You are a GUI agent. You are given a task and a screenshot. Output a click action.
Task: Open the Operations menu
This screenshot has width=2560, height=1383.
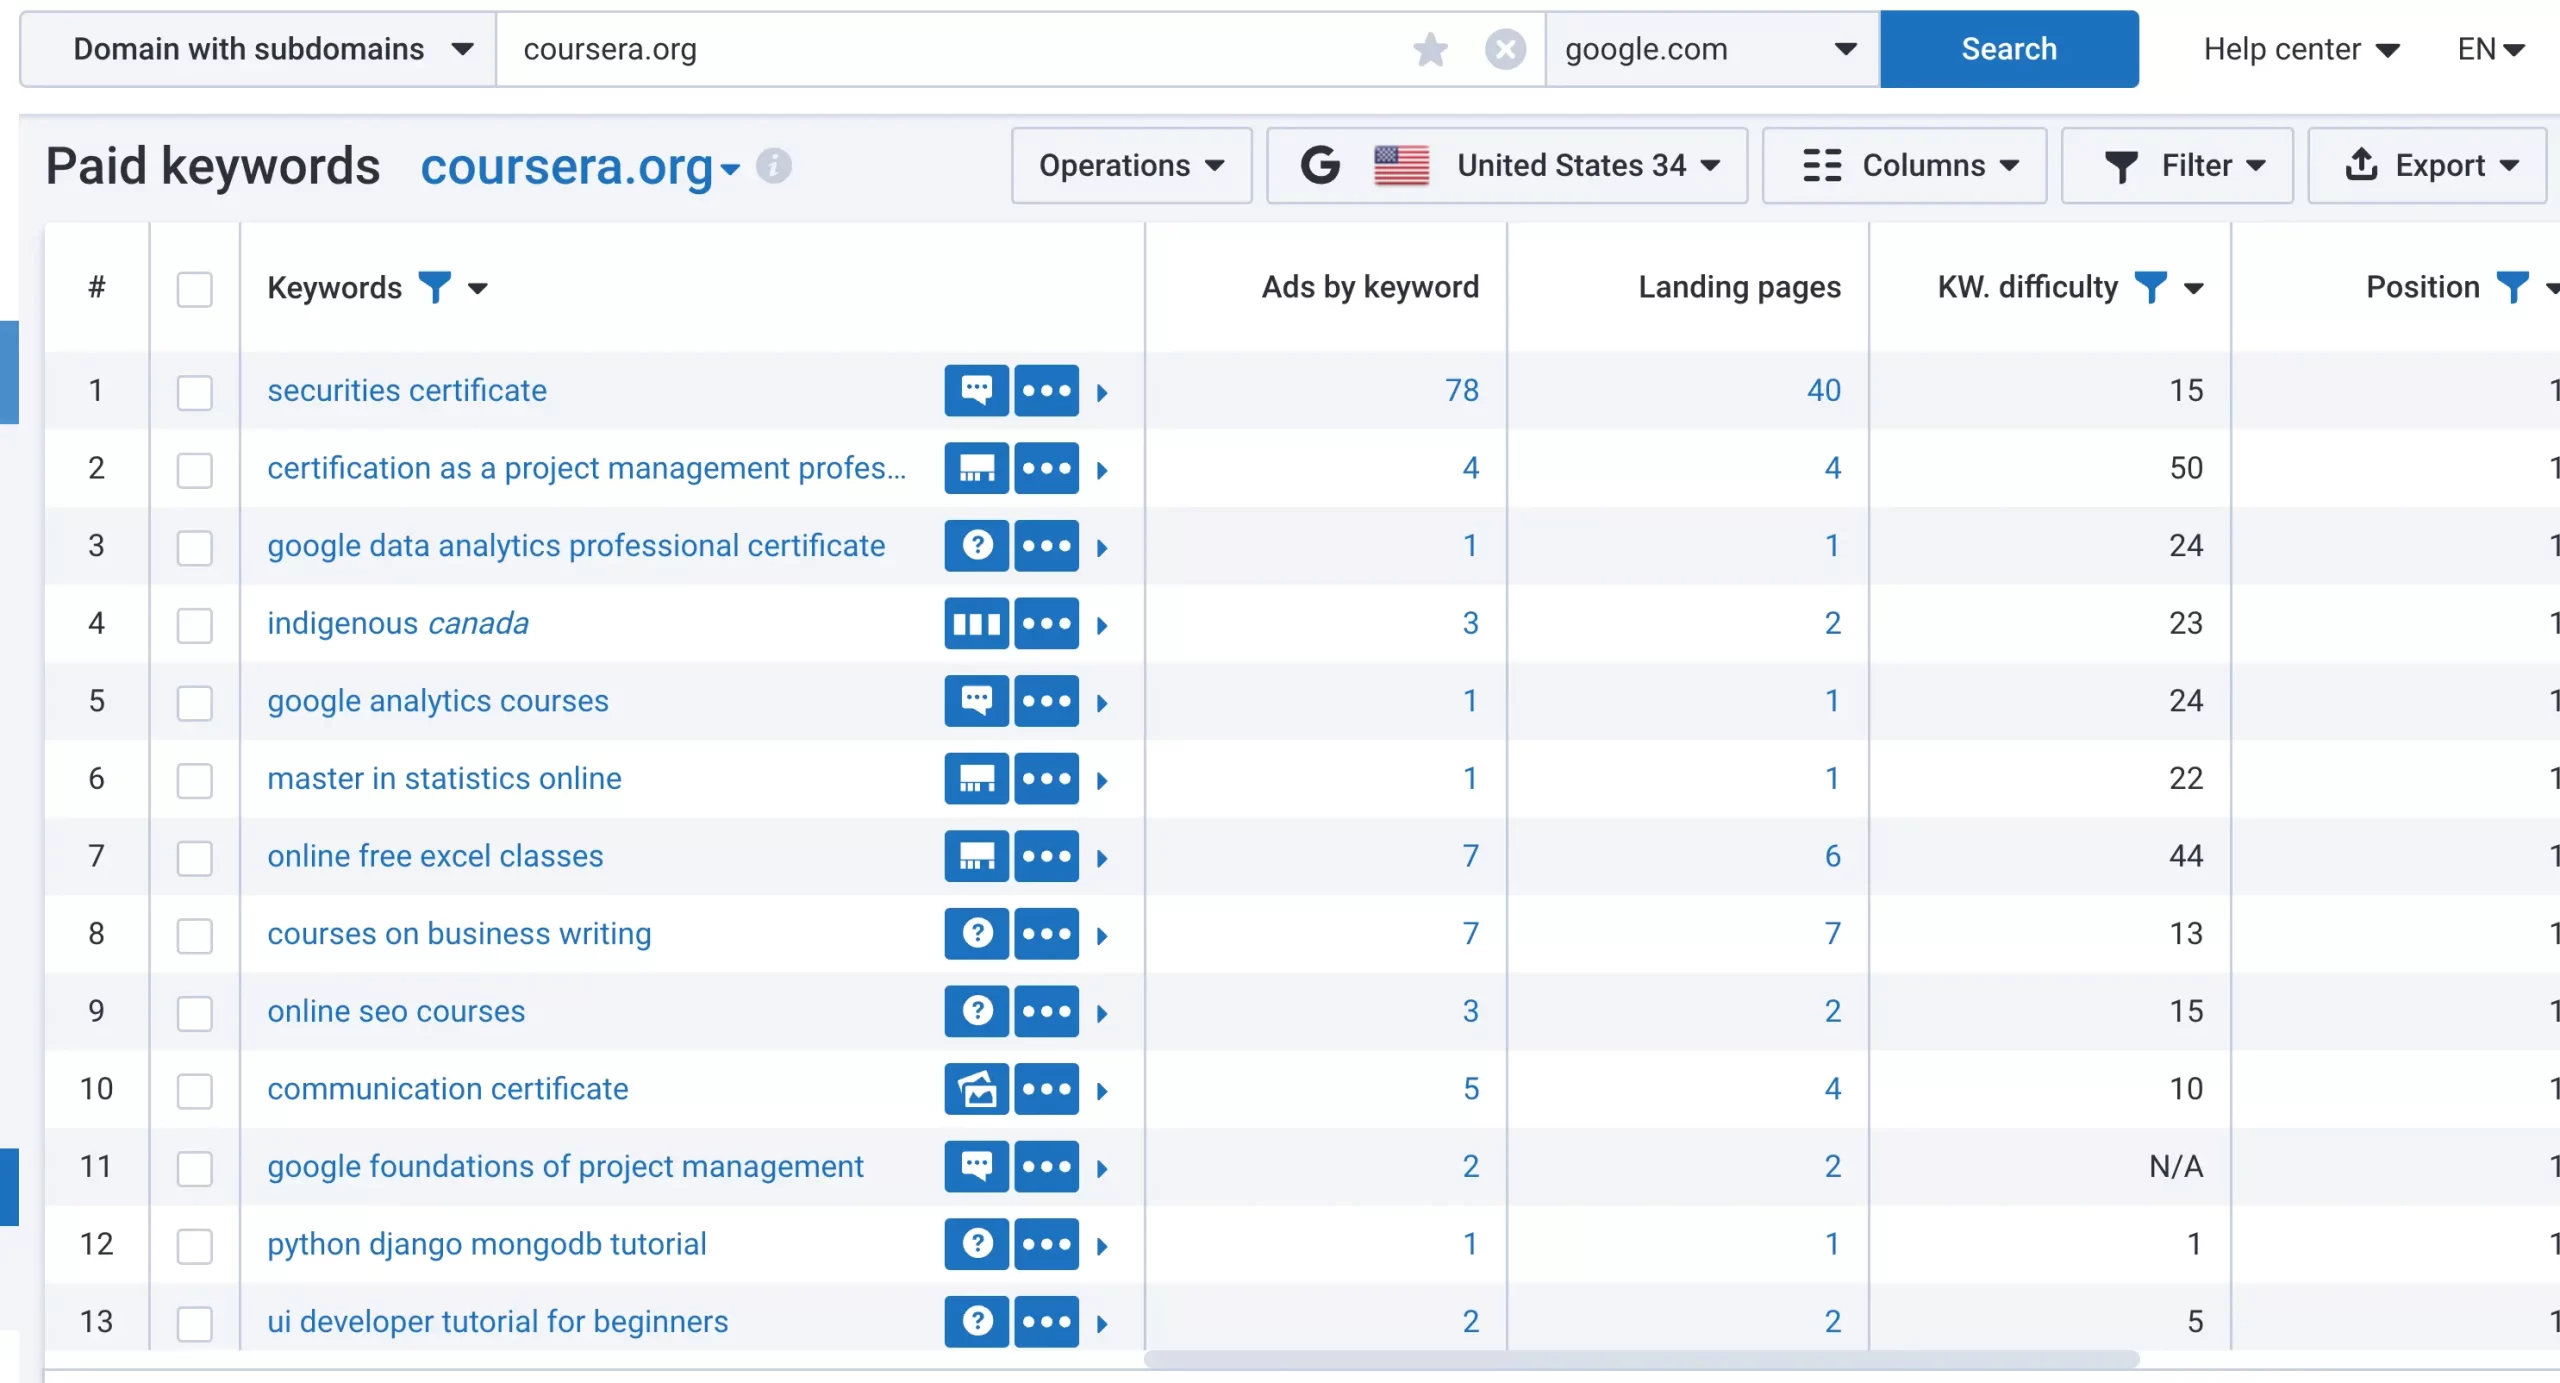coord(1131,166)
